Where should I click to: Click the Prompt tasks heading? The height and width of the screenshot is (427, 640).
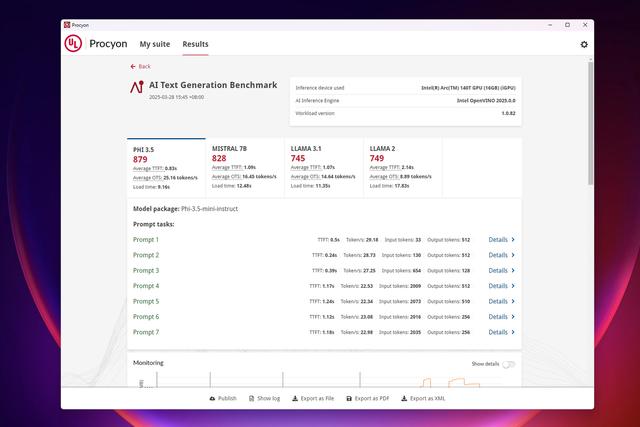(x=153, y=224)
